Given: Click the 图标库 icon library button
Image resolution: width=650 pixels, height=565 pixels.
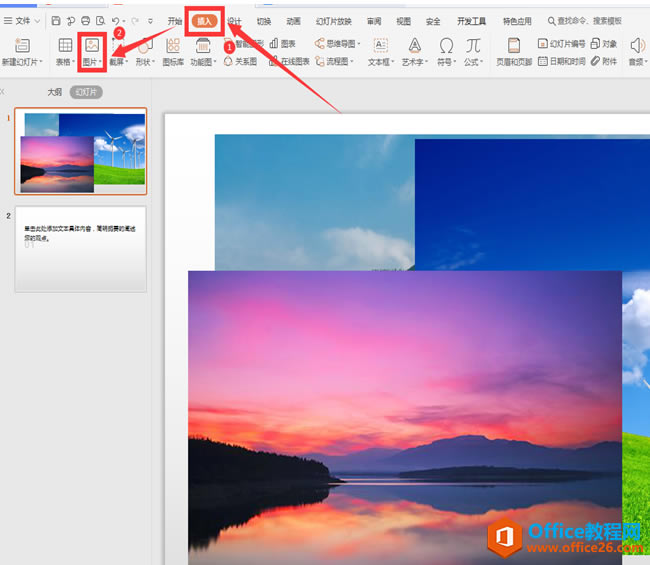Looking at the screenshot, I should click(x=173, y=51).
